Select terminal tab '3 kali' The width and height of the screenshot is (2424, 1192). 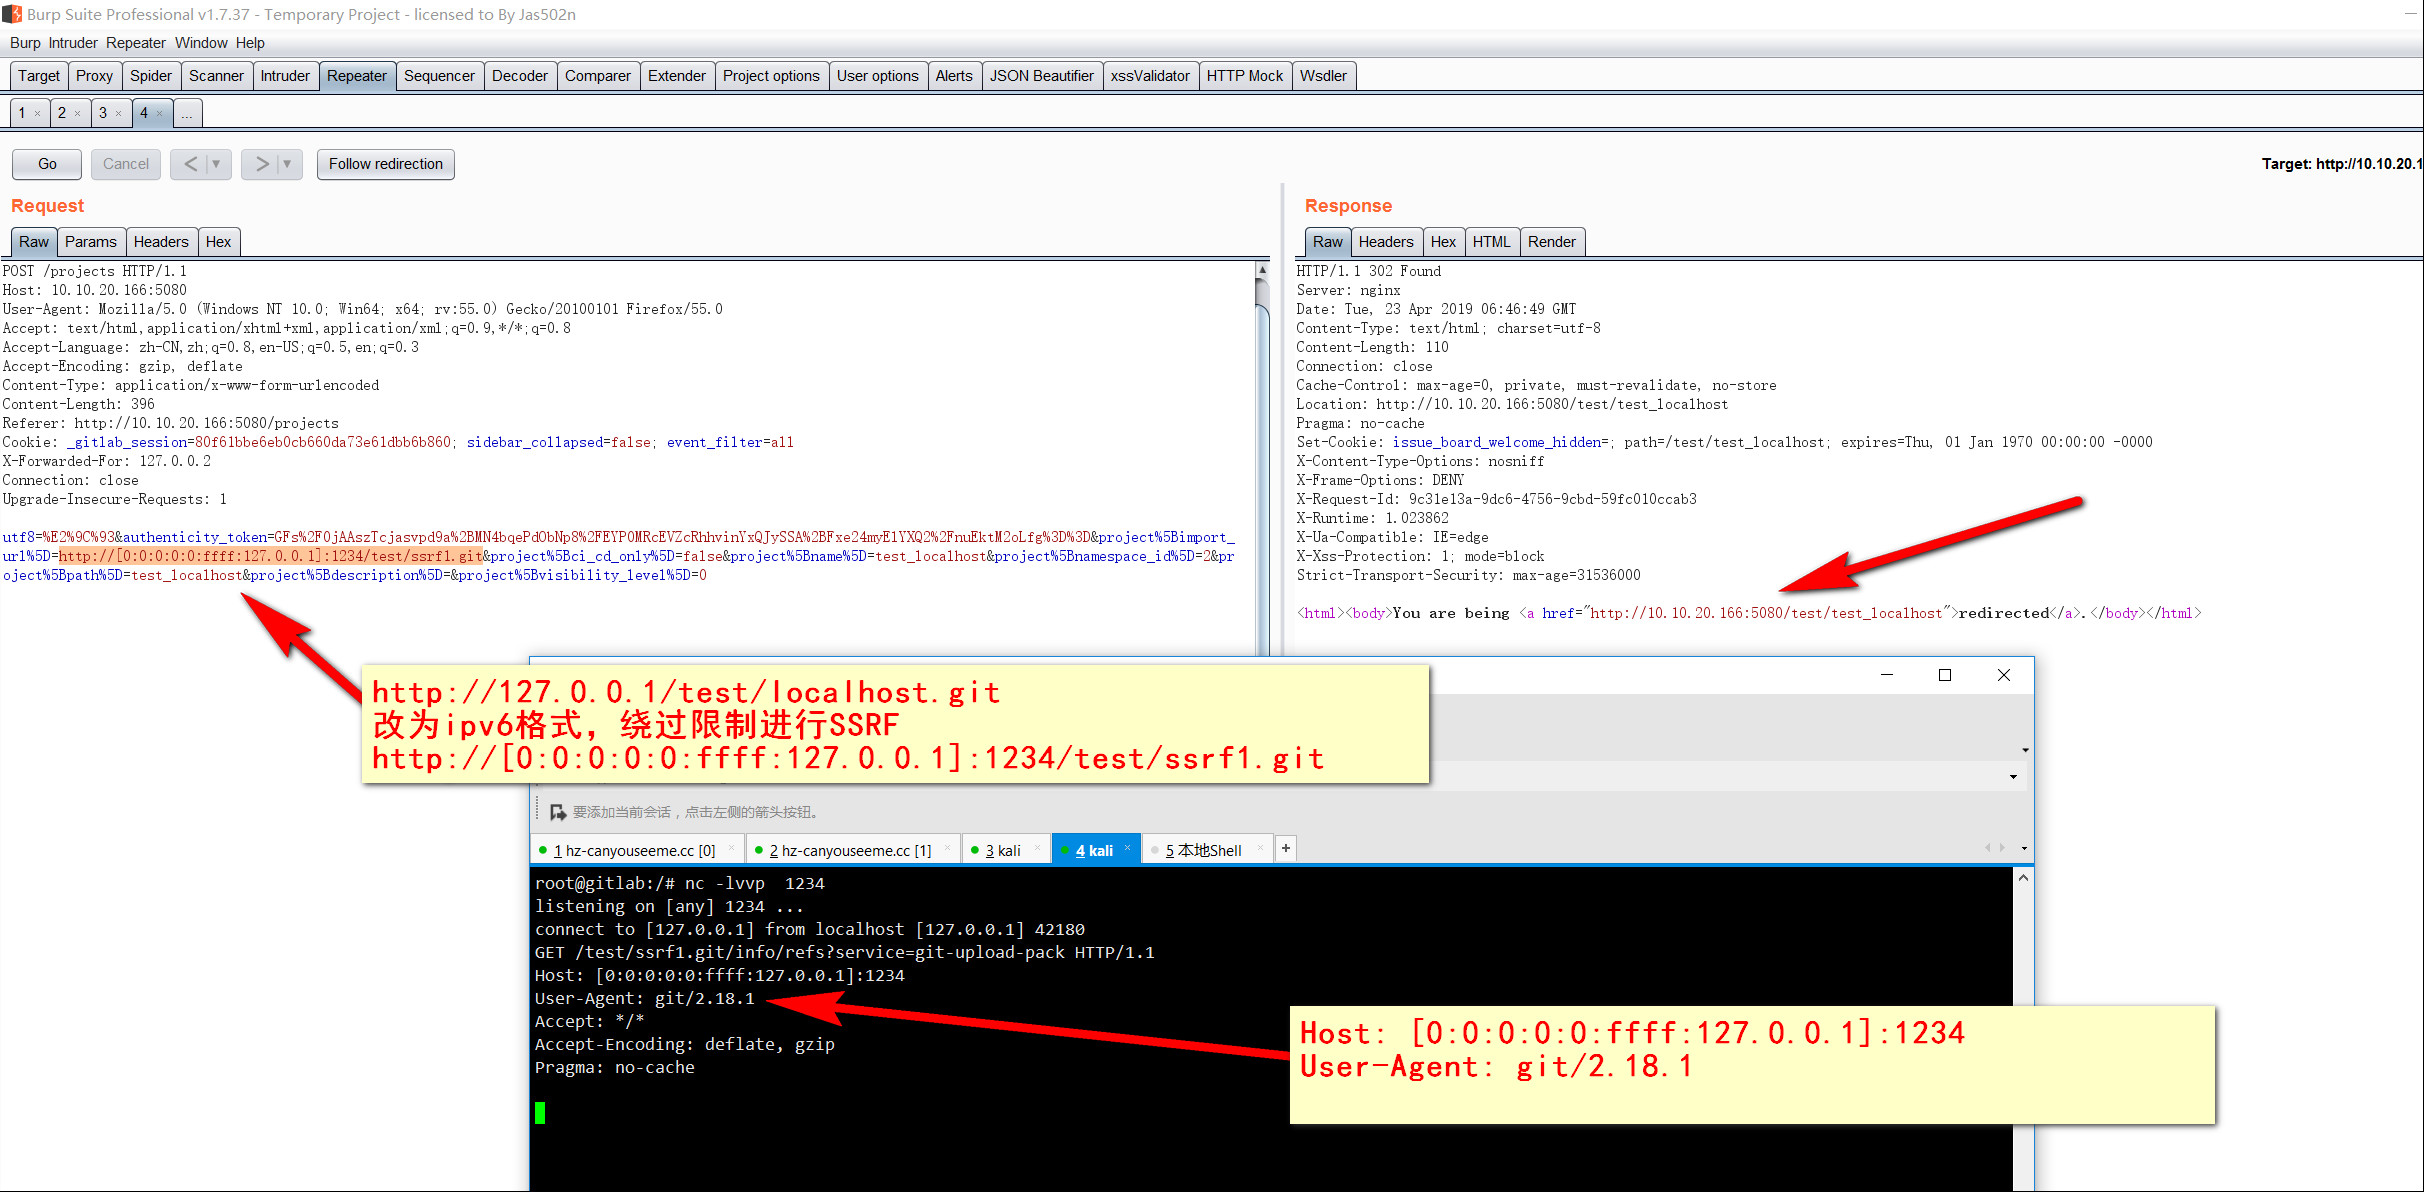1003,850
